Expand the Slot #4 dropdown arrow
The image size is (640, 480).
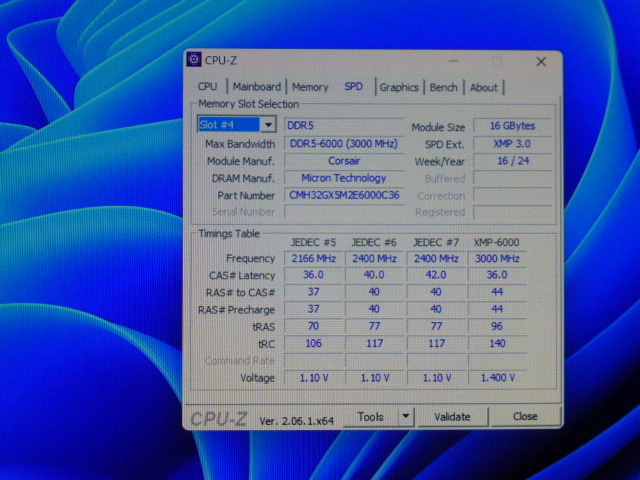pos(268,124)
